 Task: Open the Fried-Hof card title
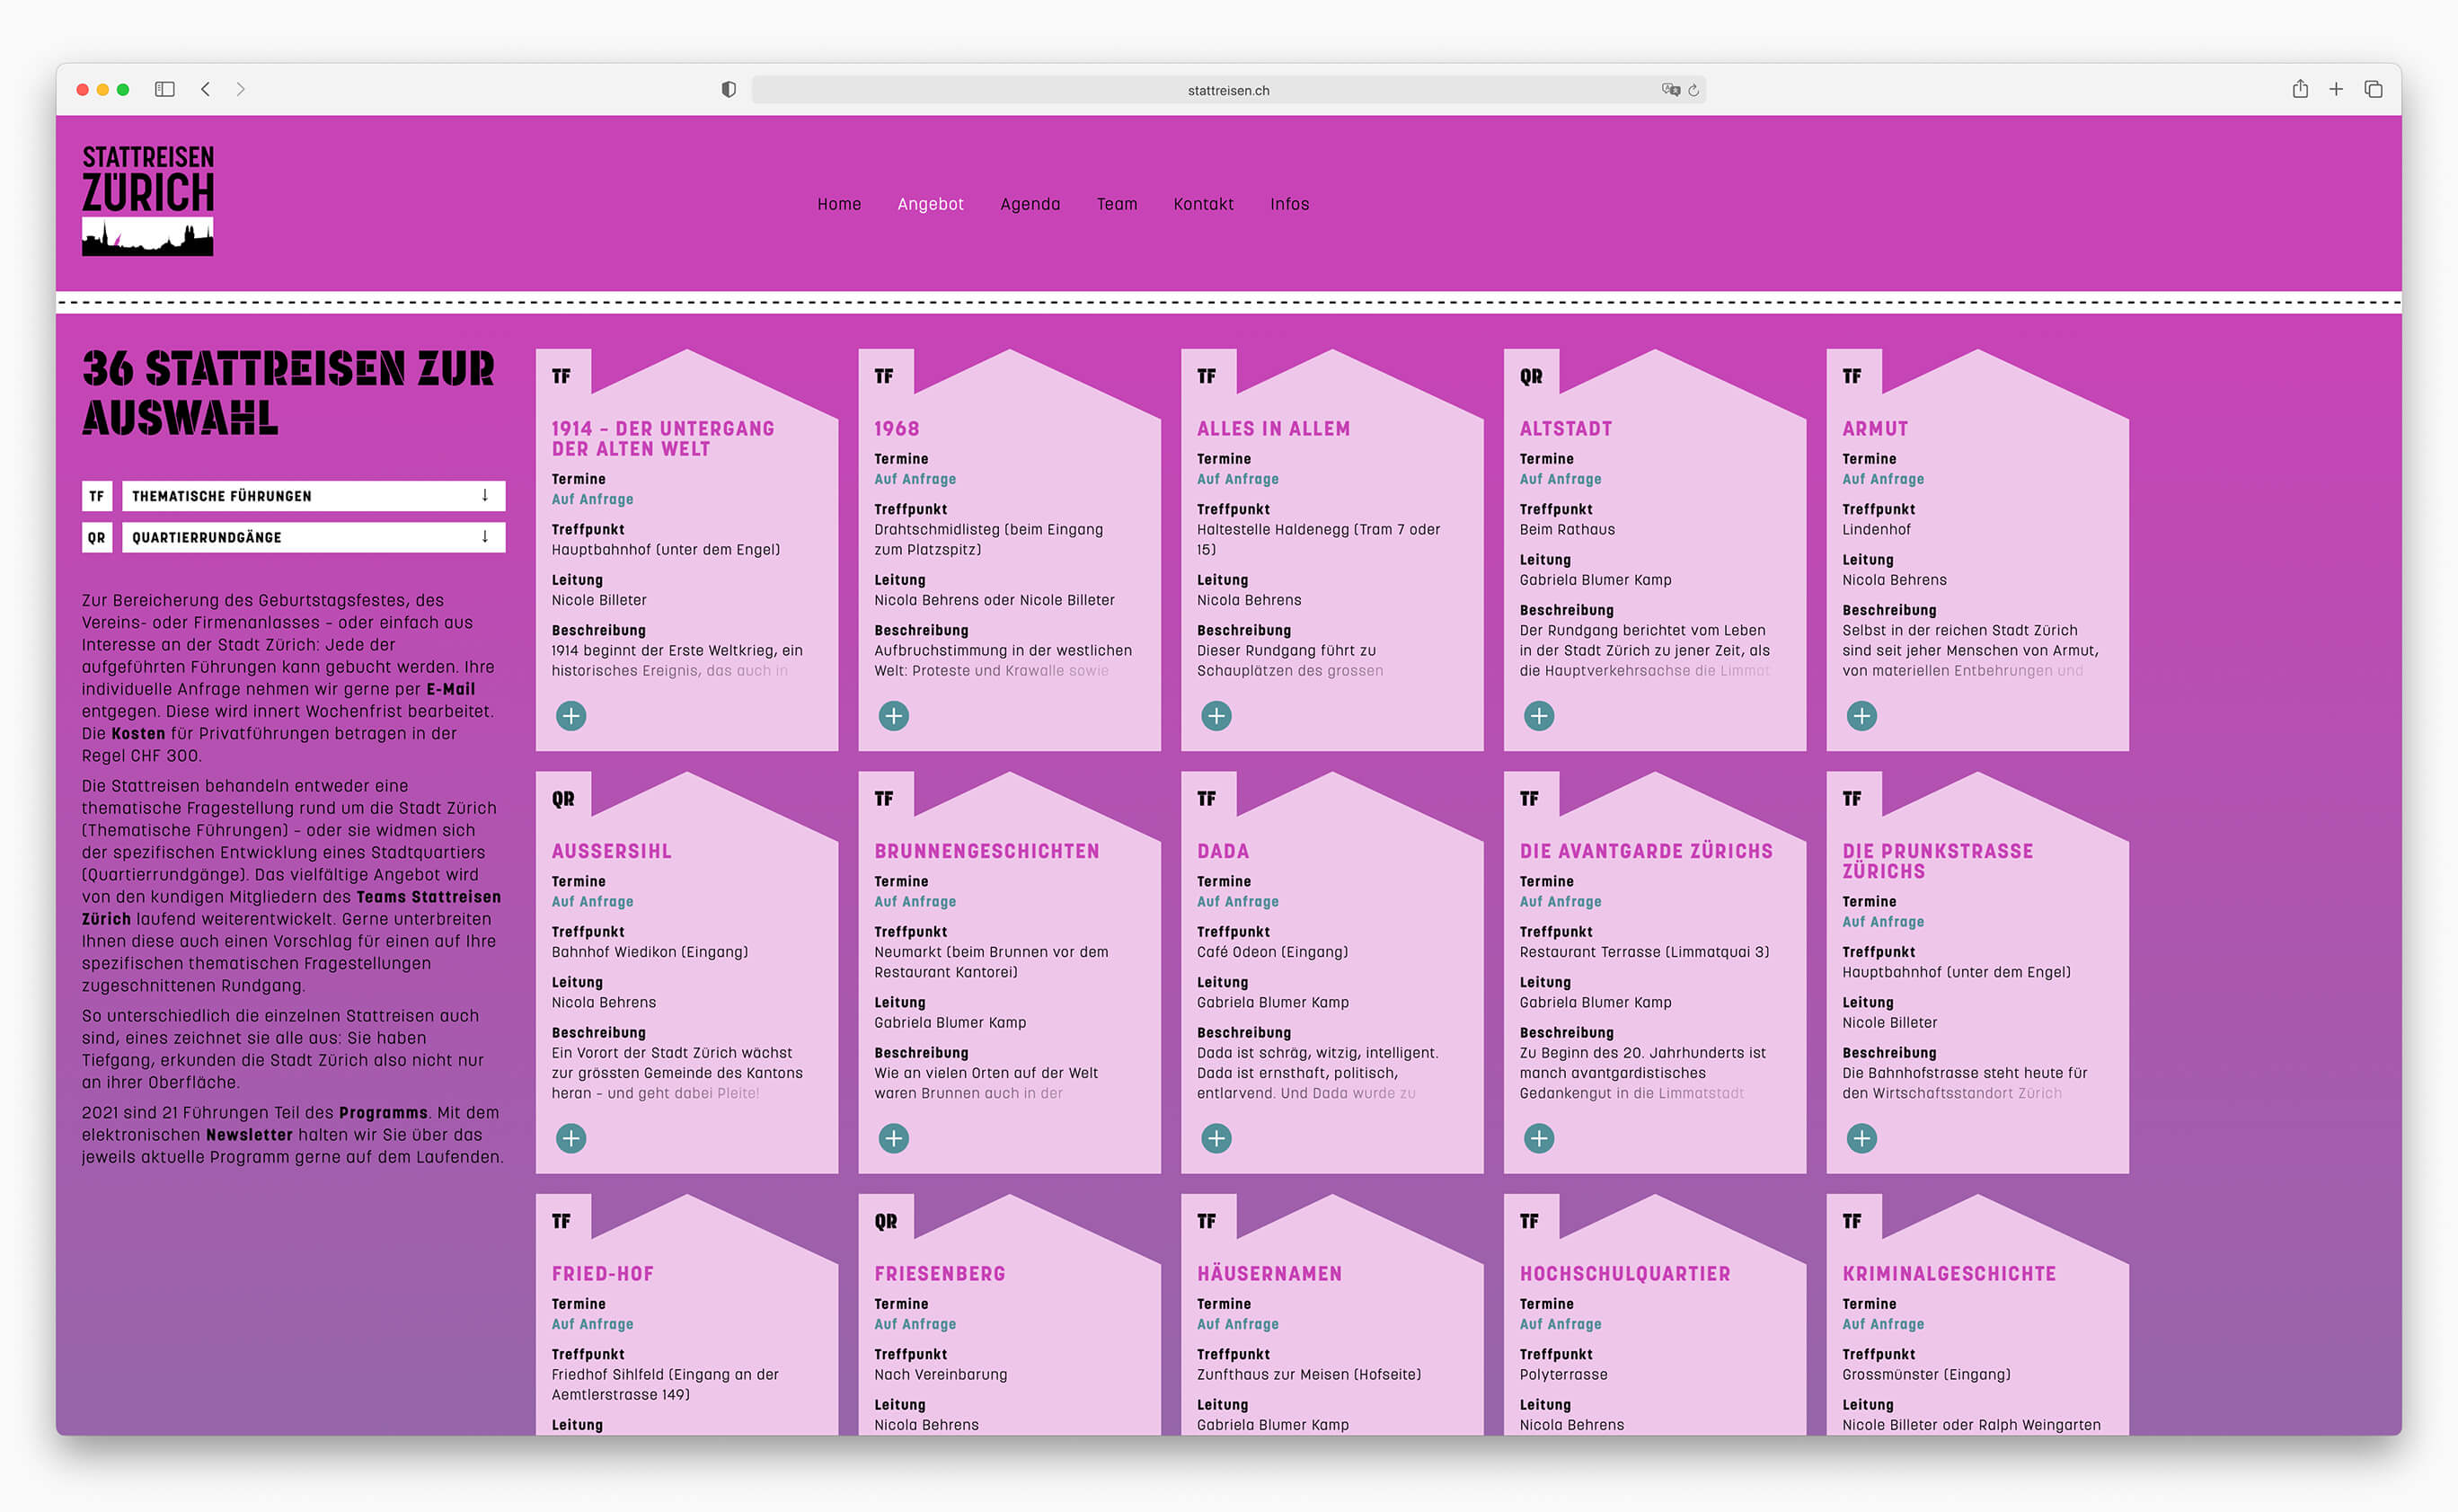click(603, 1274)
